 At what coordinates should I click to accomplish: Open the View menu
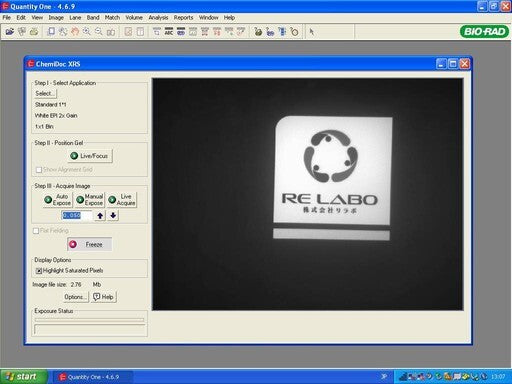click(37, 17)
